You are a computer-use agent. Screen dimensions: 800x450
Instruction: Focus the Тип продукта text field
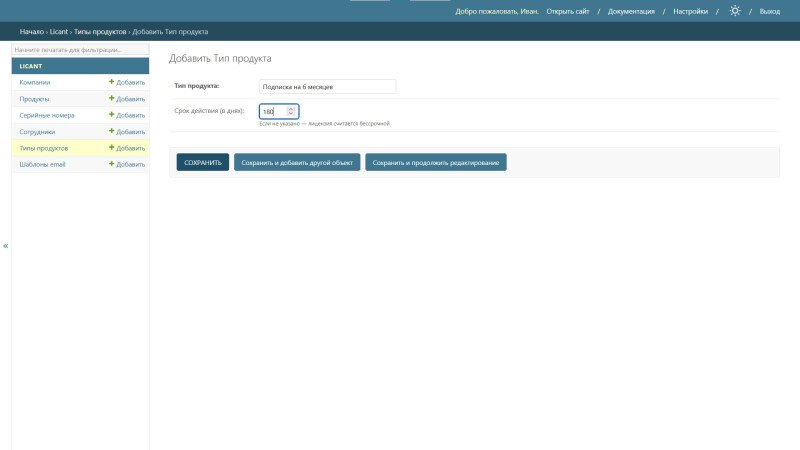(x=326, y=87)
